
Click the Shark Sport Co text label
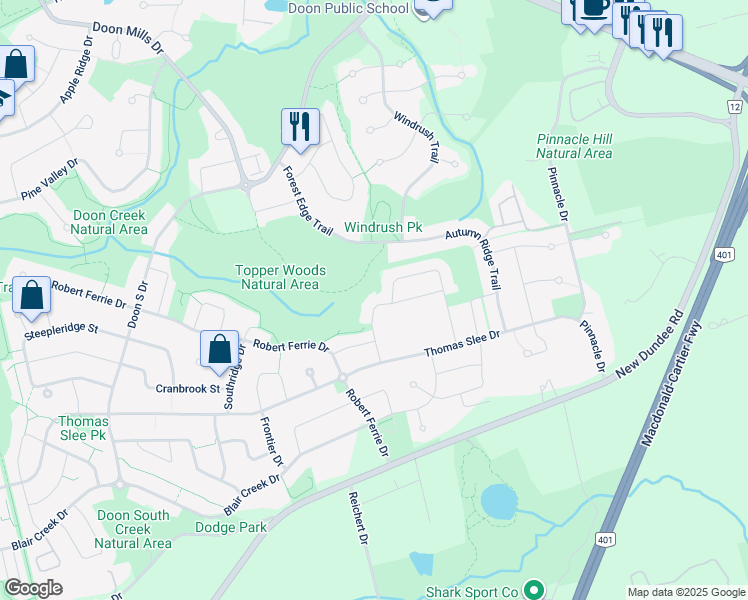[472, 592]
